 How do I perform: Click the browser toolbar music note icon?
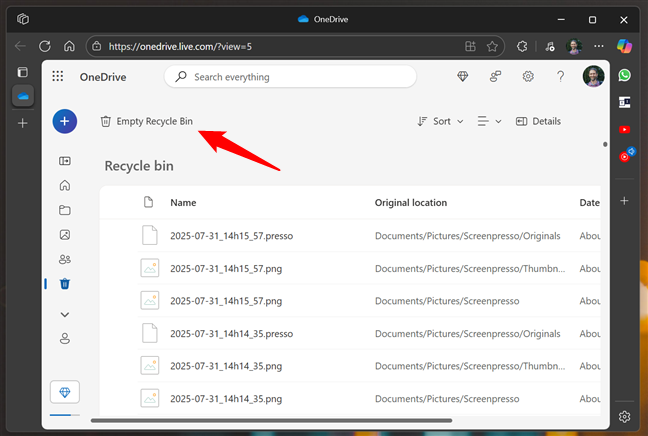tap(550, 46)
